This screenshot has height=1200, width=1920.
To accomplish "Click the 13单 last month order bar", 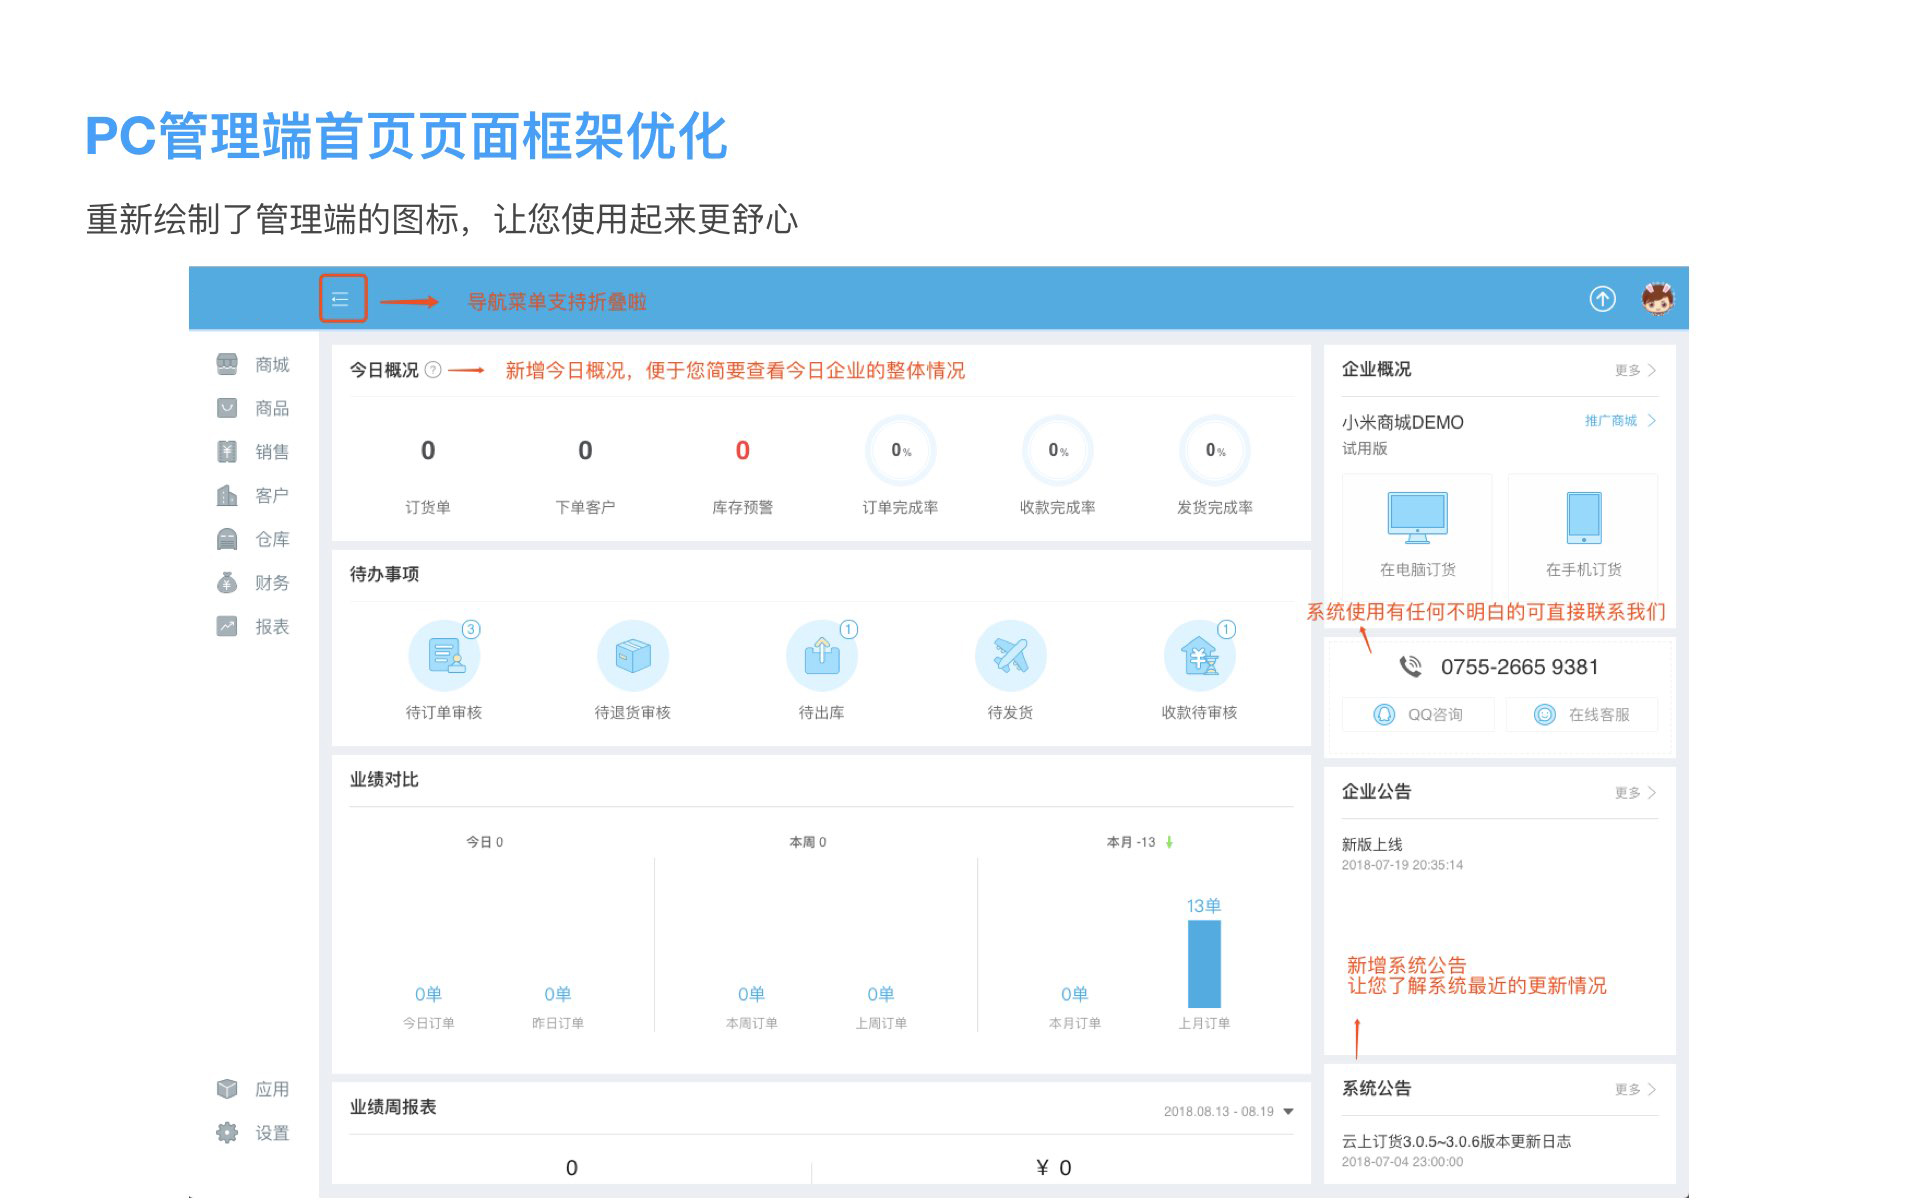I will [x=1203, y=963].
